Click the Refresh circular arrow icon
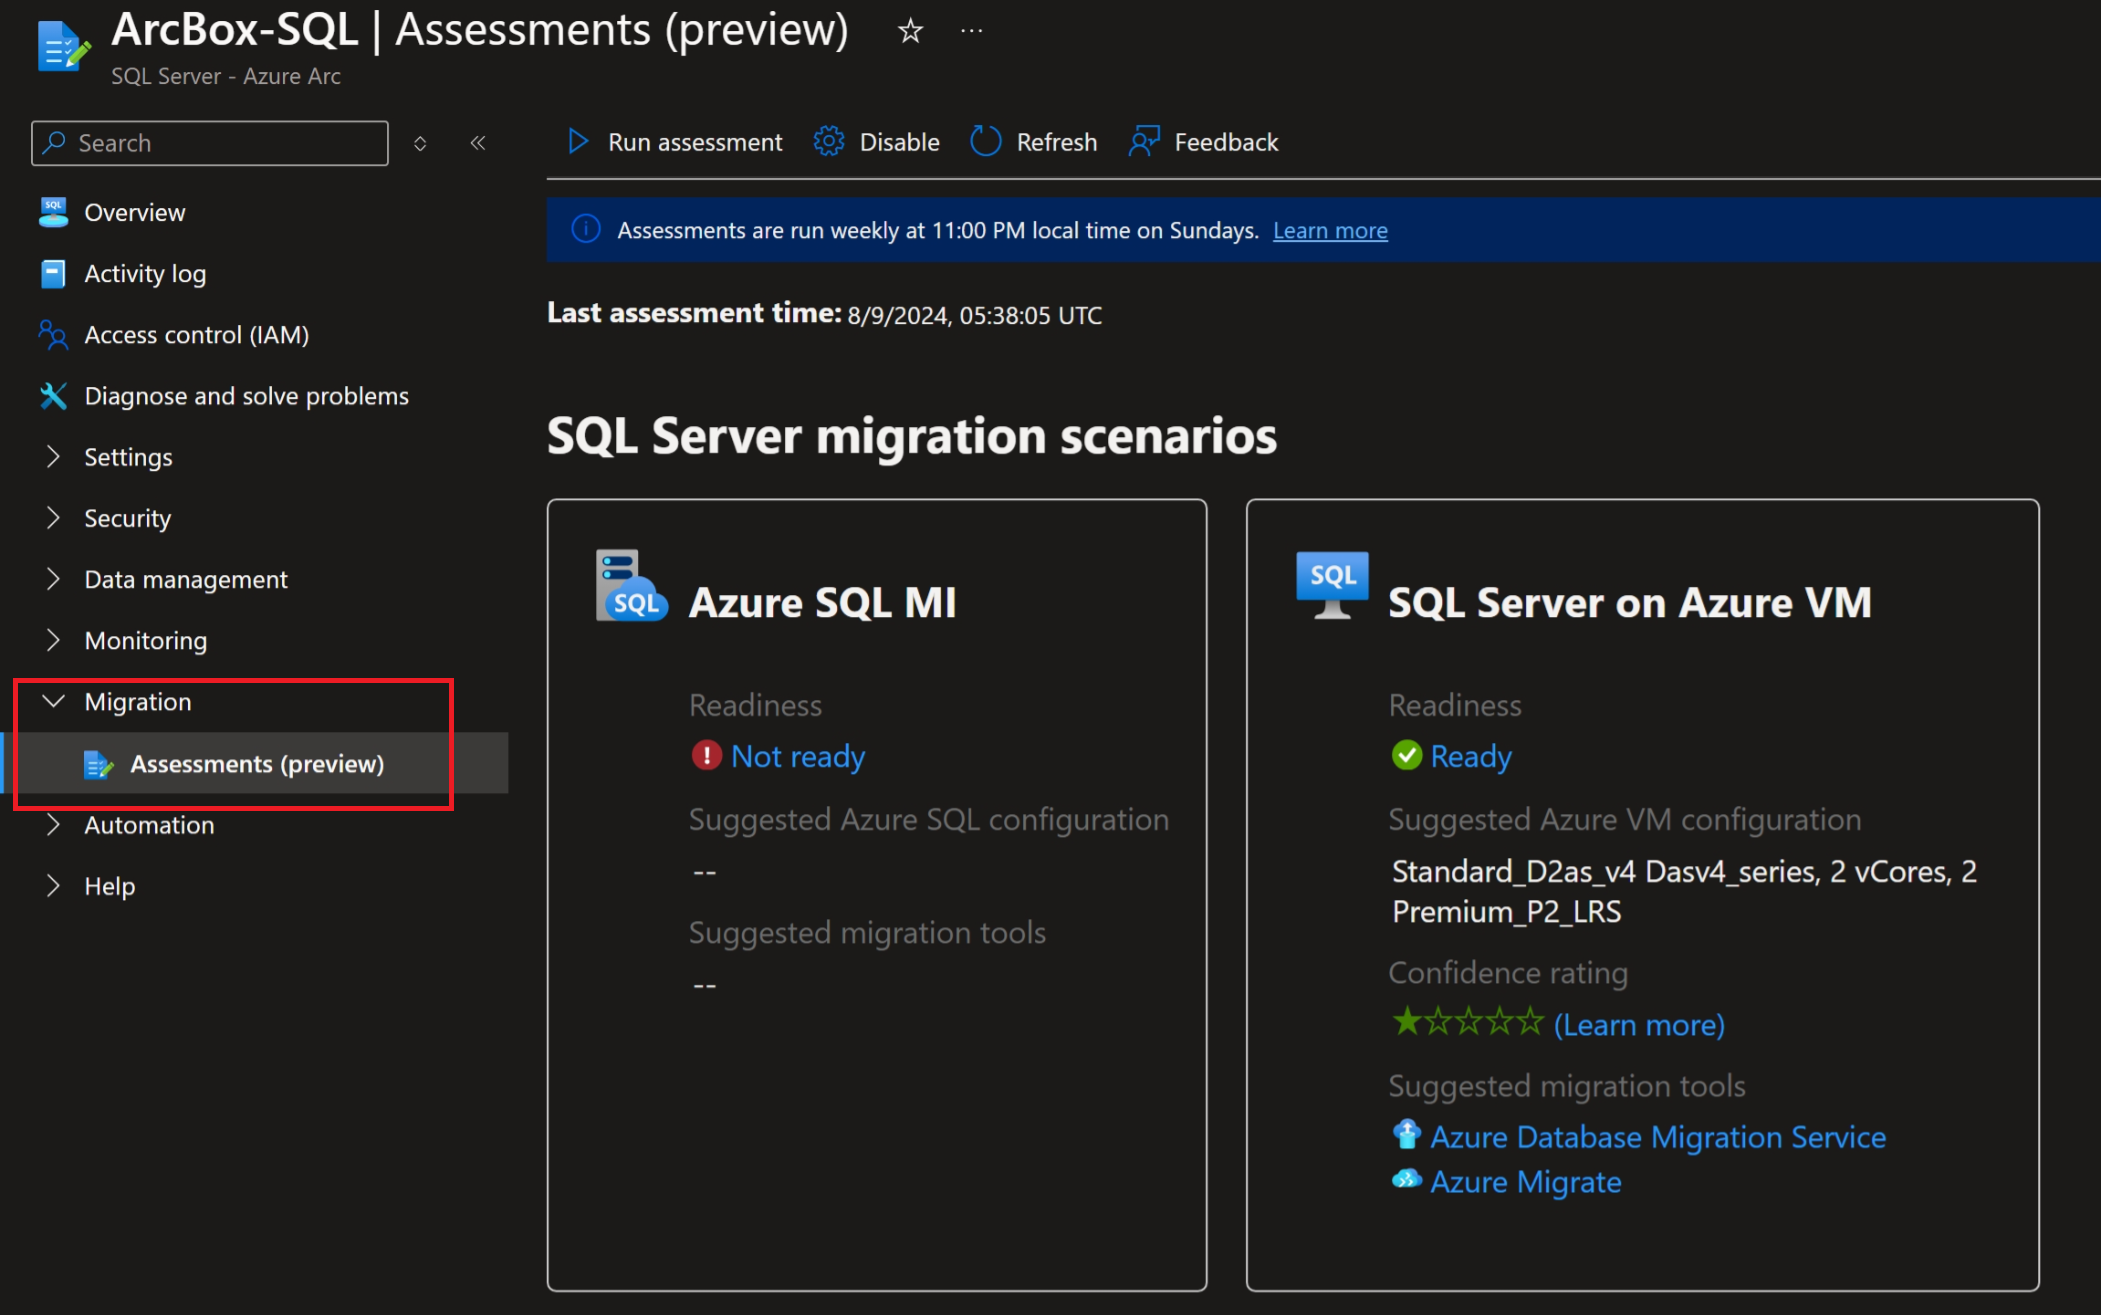 pos(985,142)
